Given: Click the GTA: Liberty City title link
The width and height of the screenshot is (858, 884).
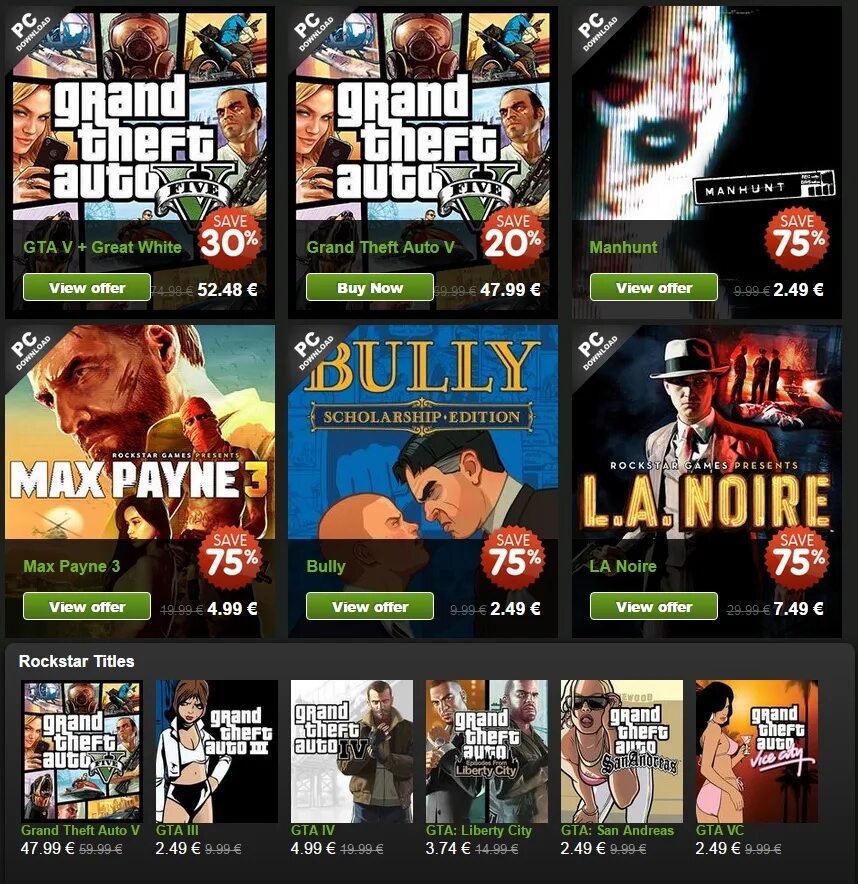Looking at the screenshot, I should pos(479,830).
